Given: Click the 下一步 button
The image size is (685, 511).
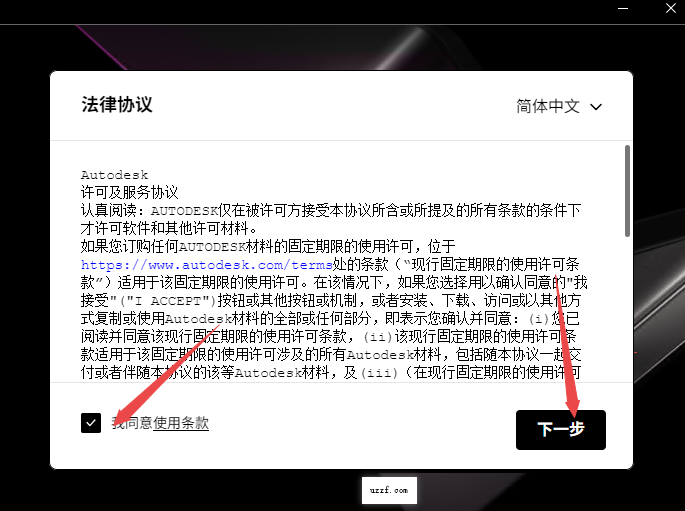Looking at the screenshot, I should 560,429.
